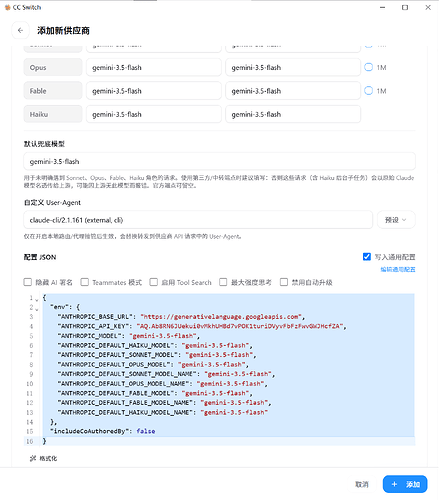Screen dimensions: 439x500
Task: Click the Fable role label
Action: point(53,91)
